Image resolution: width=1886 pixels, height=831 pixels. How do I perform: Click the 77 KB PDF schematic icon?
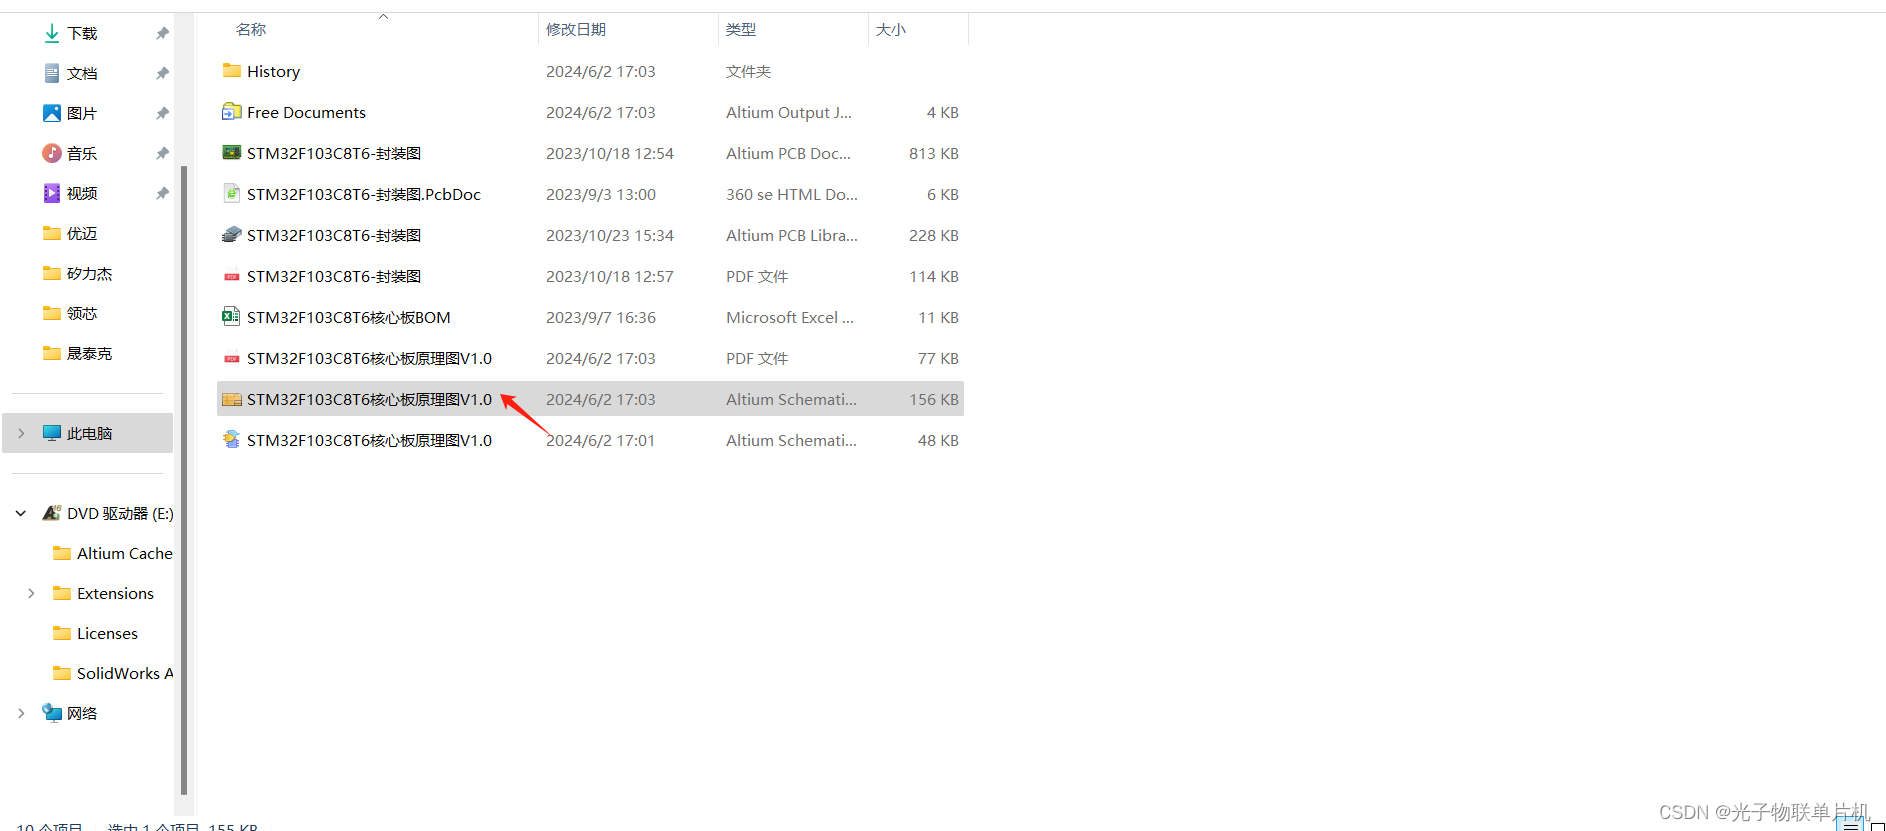pyautogui.click(x=232, y=358)
